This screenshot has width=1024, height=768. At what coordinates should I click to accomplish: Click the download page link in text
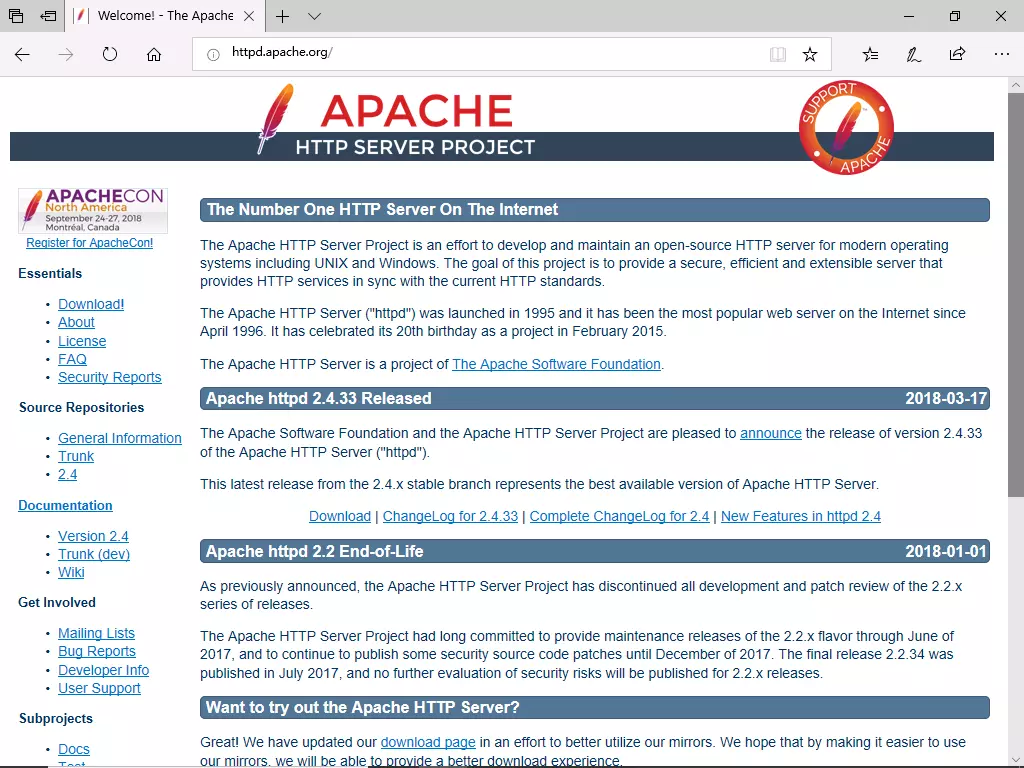pyautogui.click(x=428, y=743)
